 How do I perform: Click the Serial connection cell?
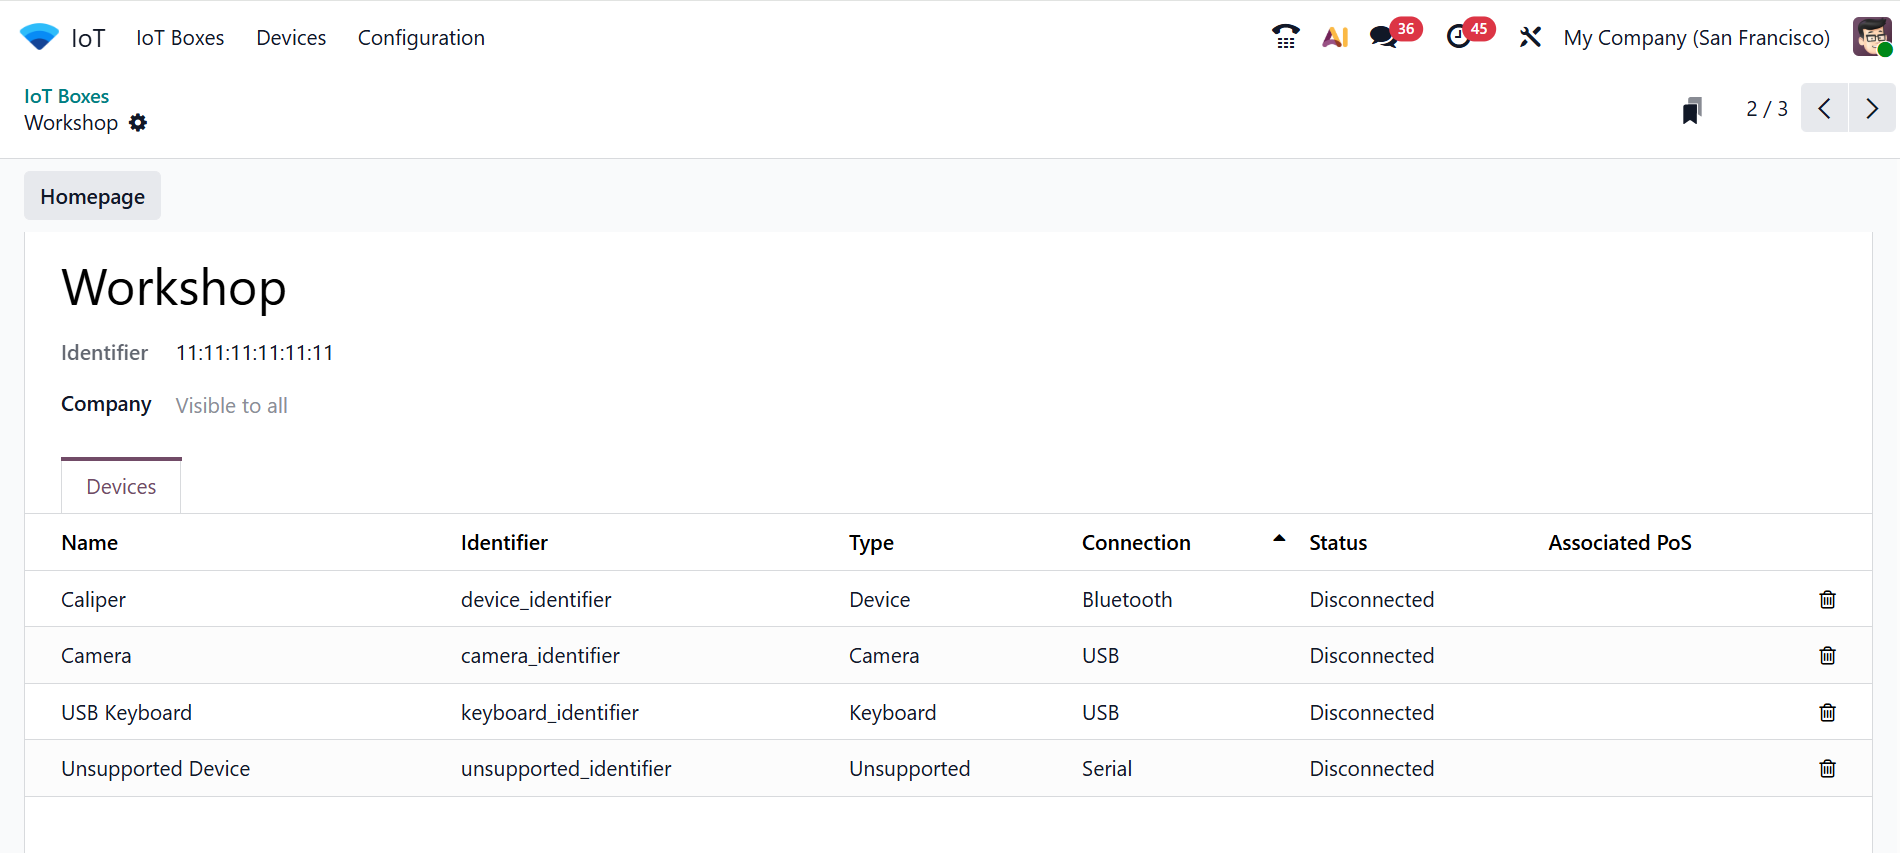tap(1107, 768)
